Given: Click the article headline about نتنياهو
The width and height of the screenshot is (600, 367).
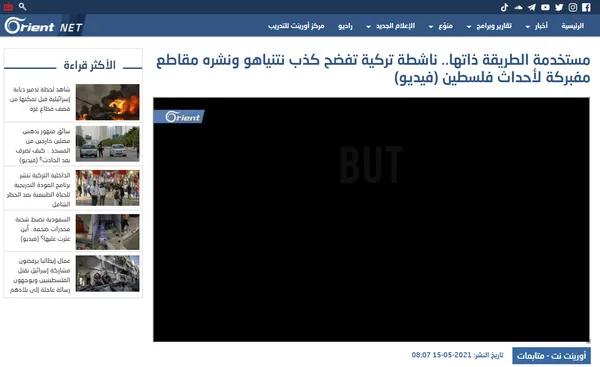Looking at the screenshot, I should tap(373, 68).
